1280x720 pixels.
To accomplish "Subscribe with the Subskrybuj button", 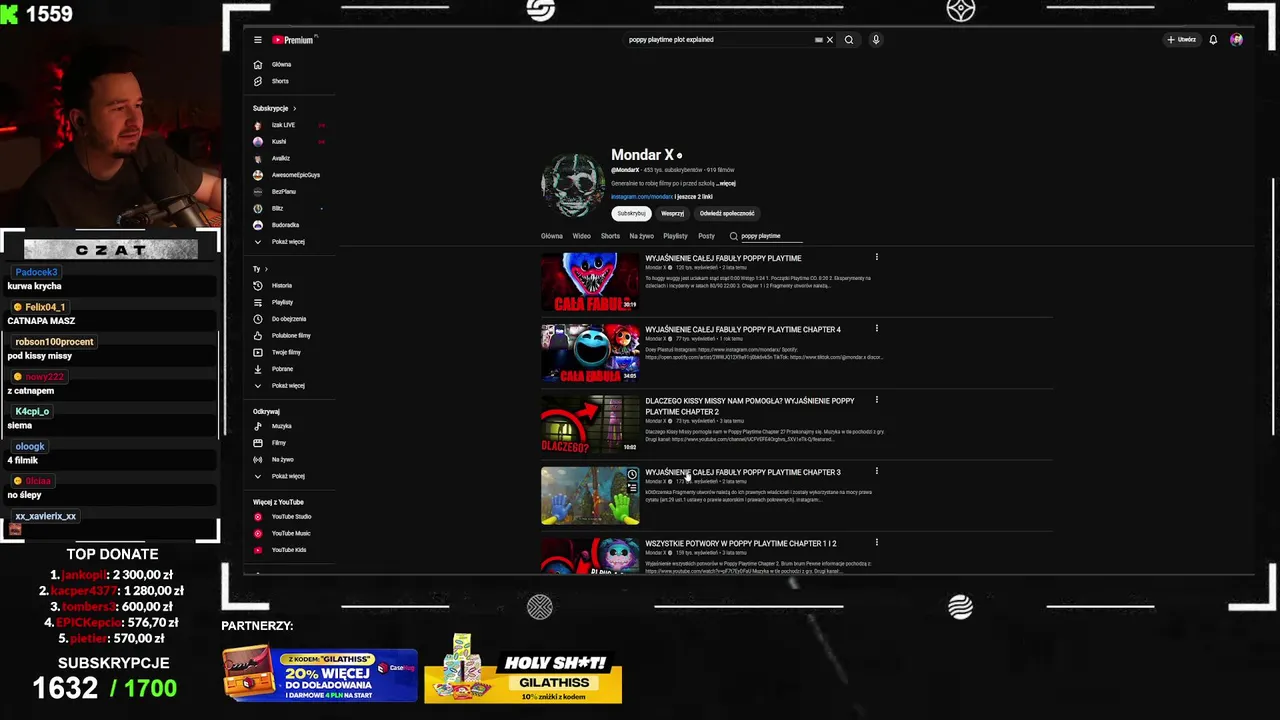I will (631, 213).
